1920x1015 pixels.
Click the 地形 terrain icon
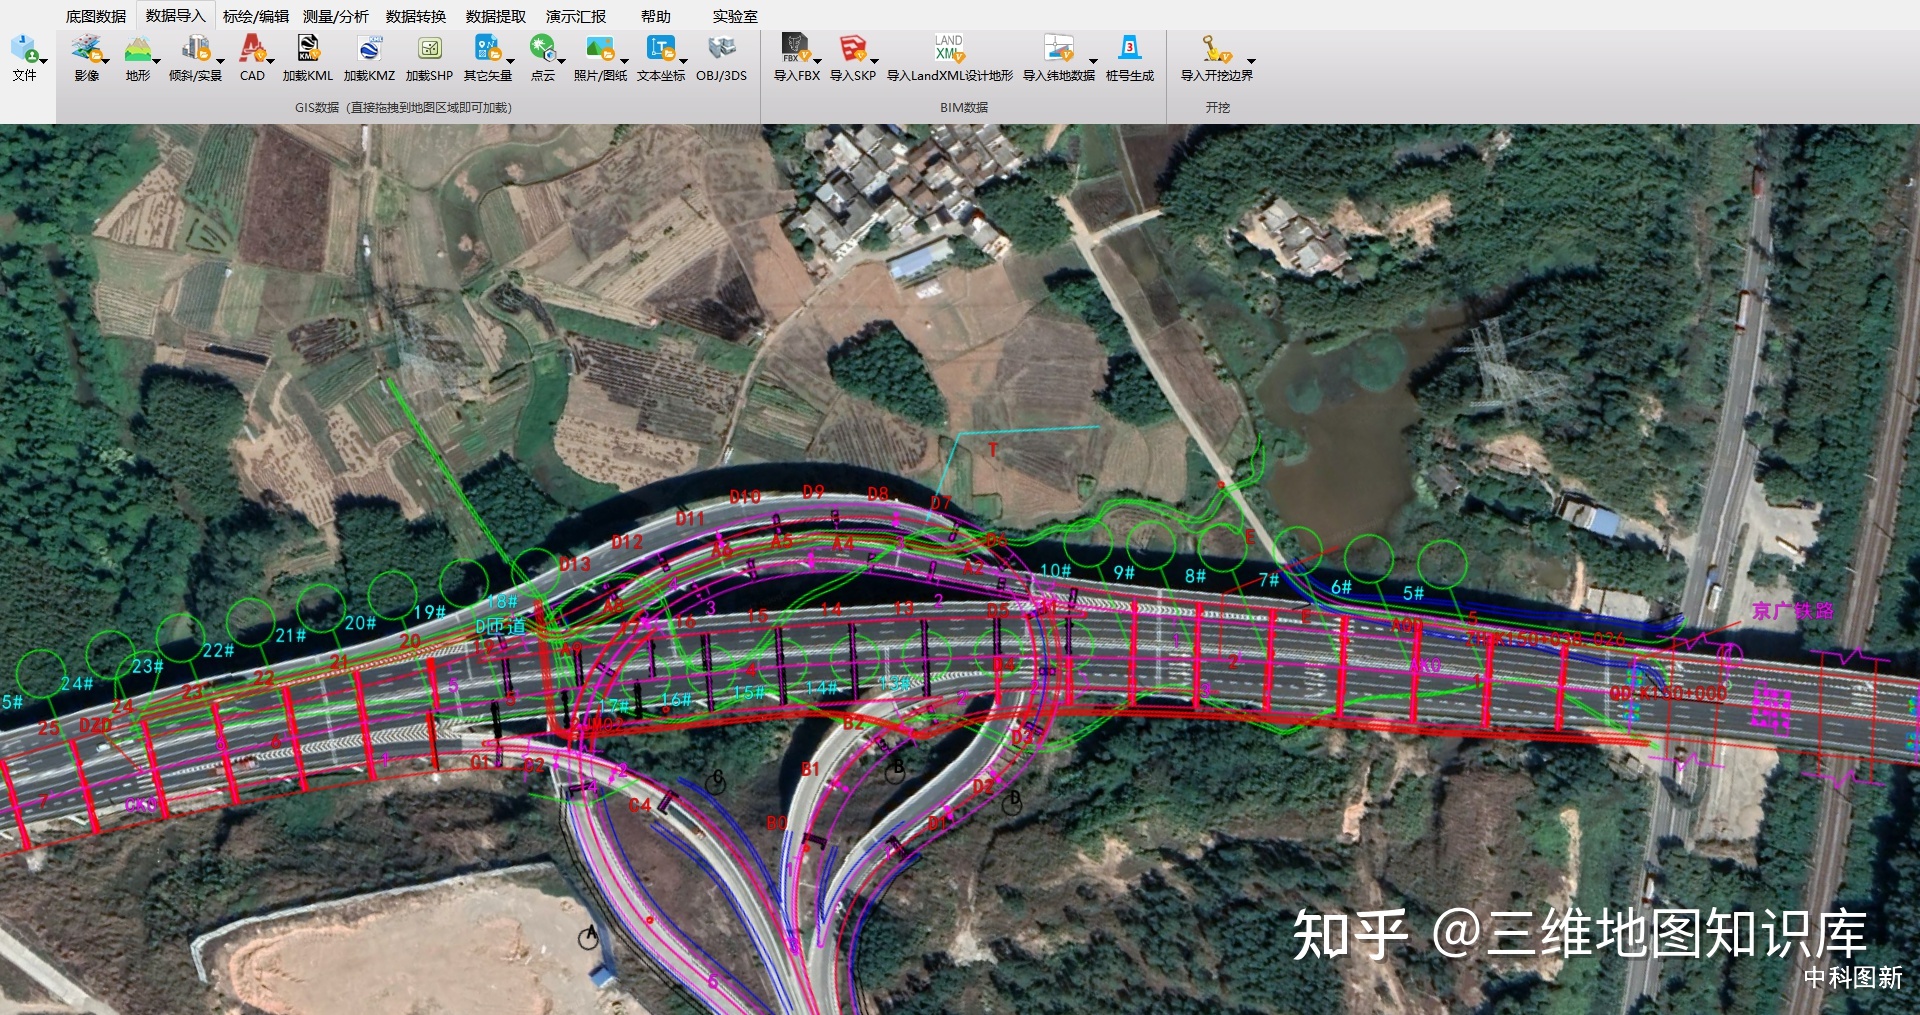[137, 49]
